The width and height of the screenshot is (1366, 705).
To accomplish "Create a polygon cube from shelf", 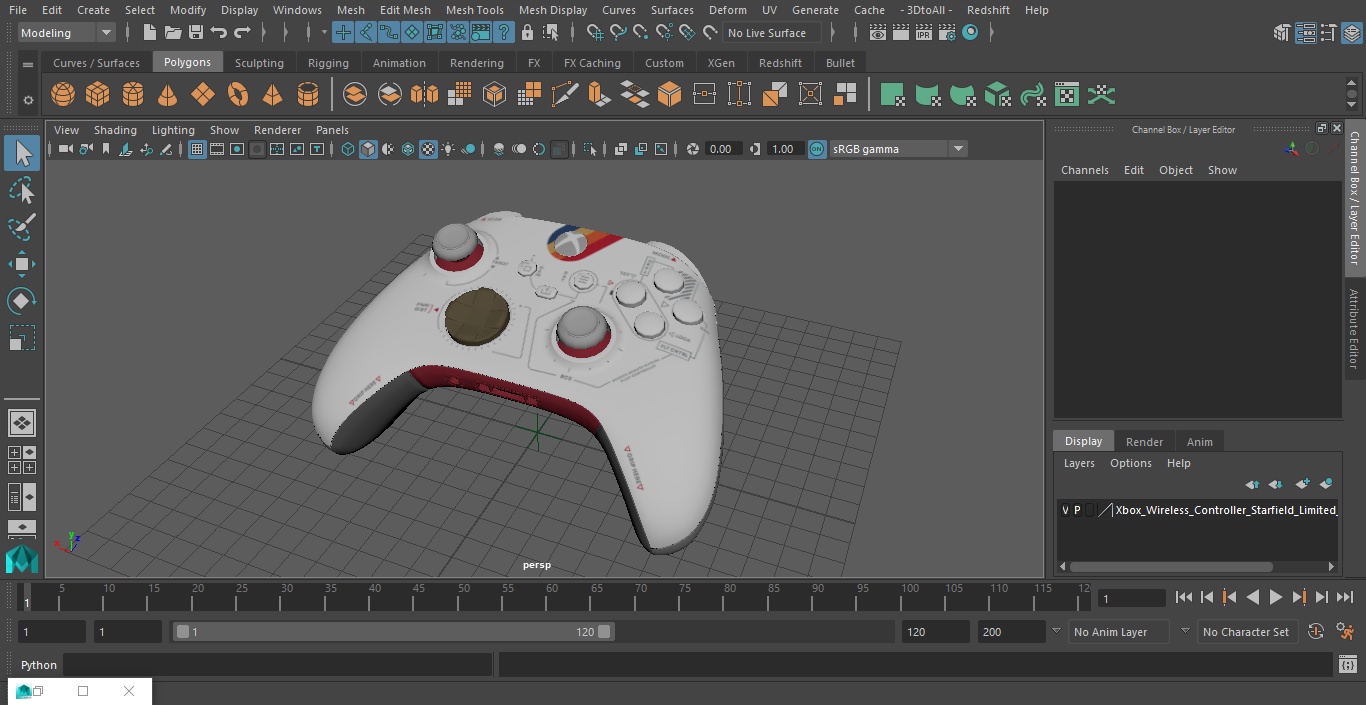I will click(x=98, y=95).
